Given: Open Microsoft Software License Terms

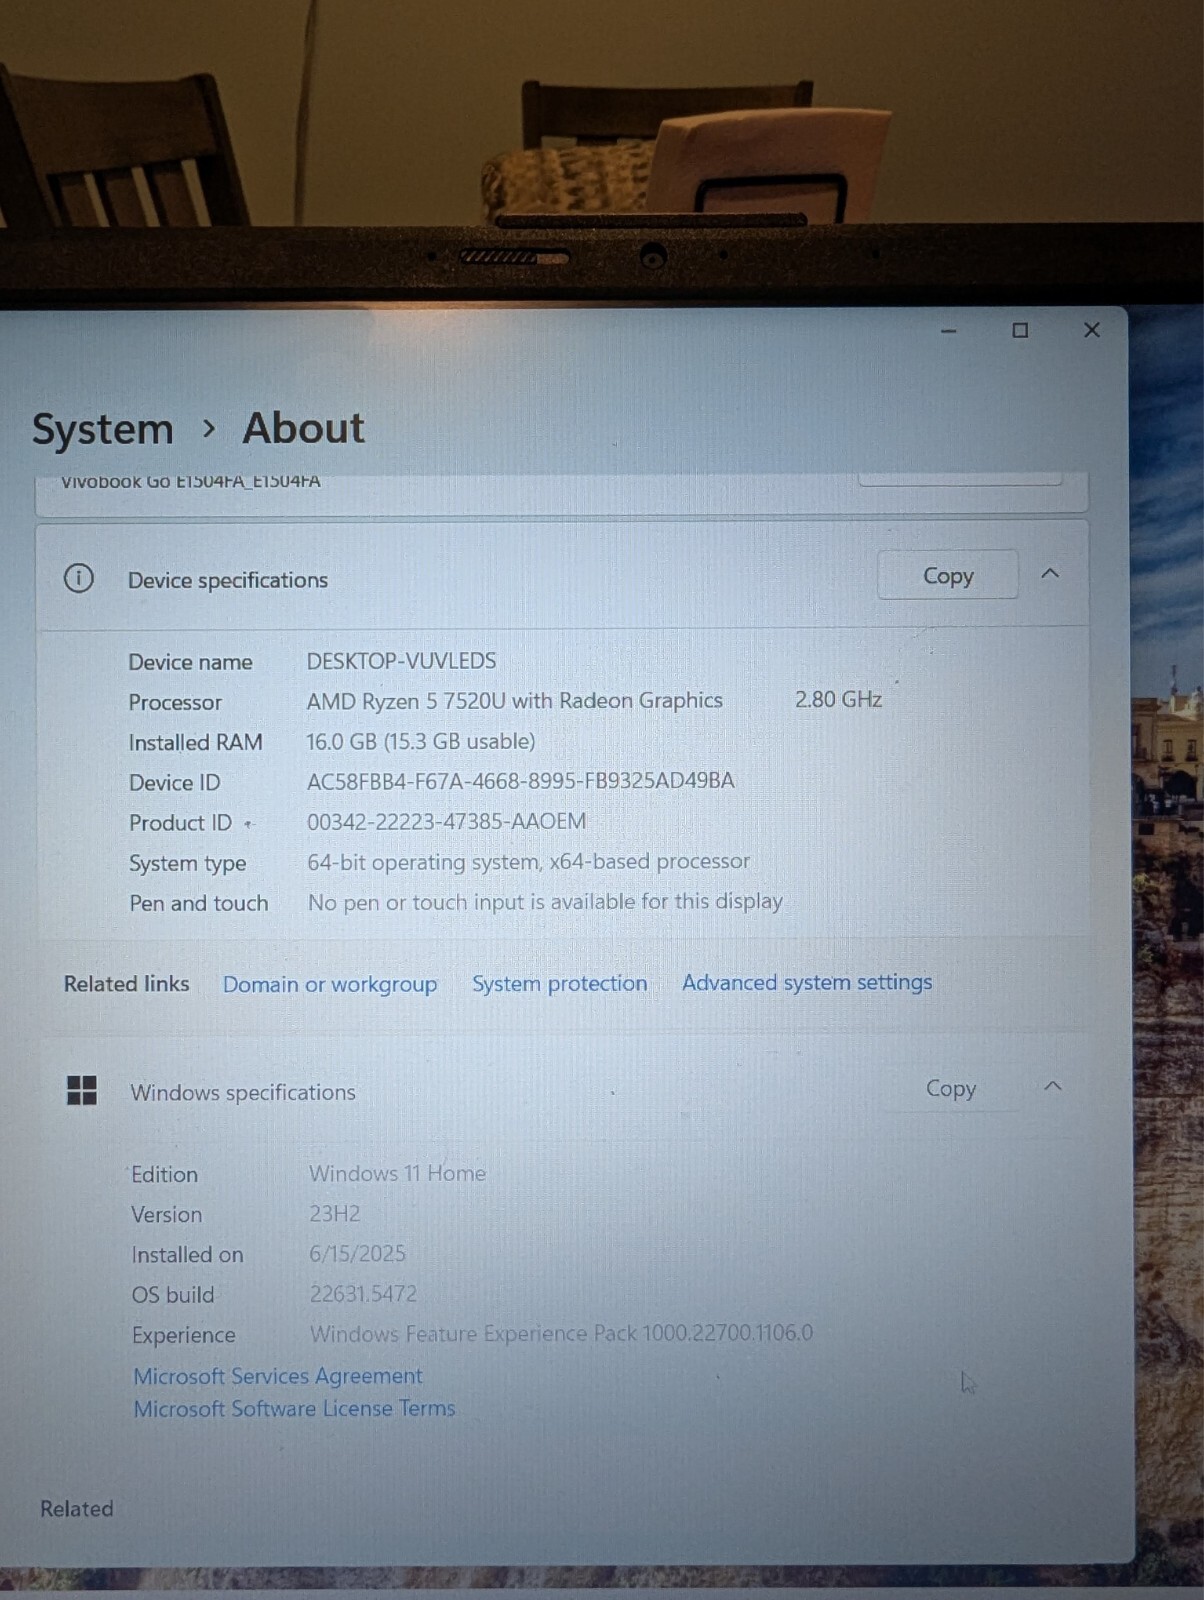Looking at the screenshot, I should point(294,1408).
